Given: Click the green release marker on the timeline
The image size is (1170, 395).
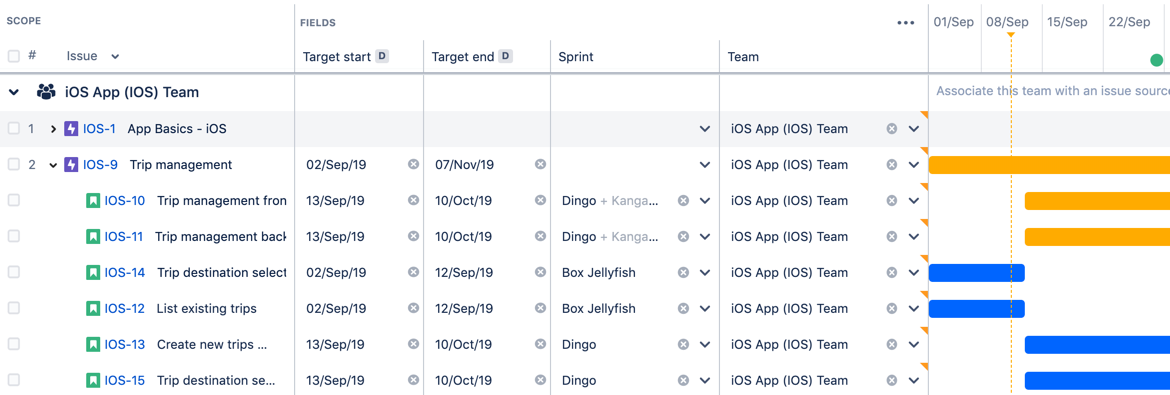Looking at the screenshot, I should click(1157, 60).
